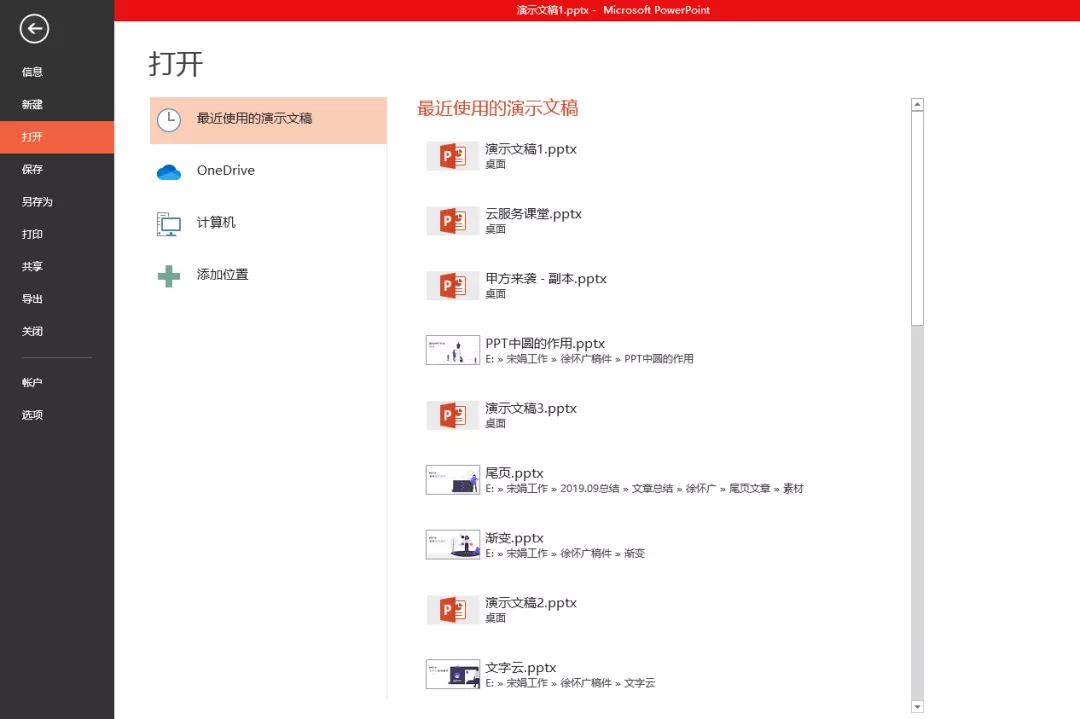This screenshot has width=1080, height=719.
Task: Open recent file name 尾页.pptx
Action: pos(514,473)
